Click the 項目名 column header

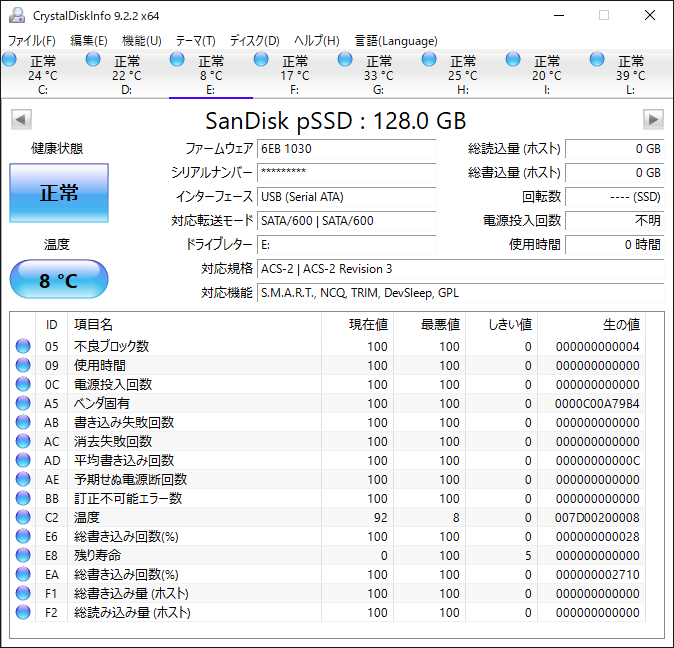[194, 324]
